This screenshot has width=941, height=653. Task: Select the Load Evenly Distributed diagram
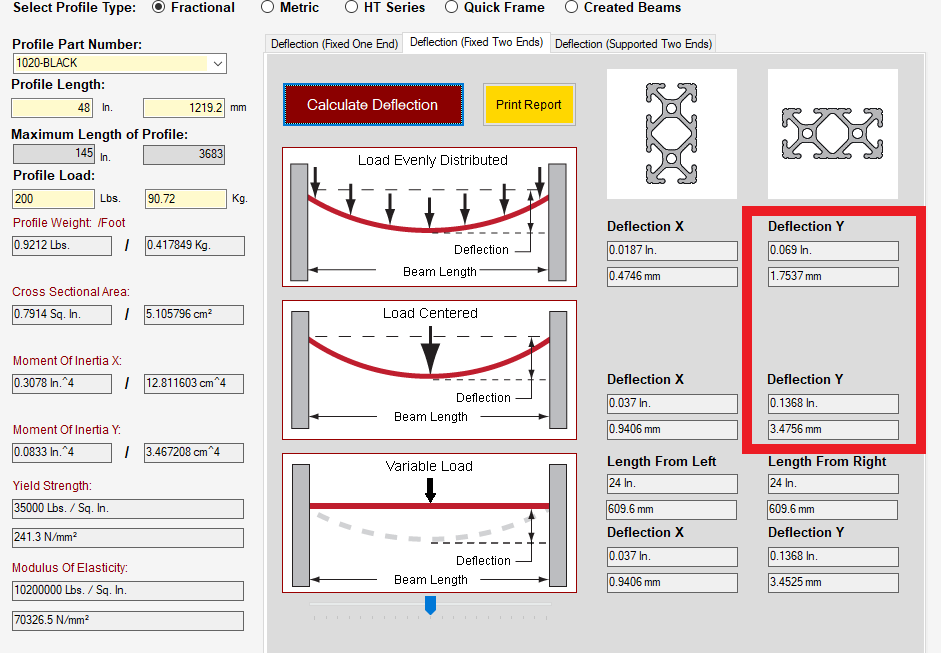click(x=429, y=216)
